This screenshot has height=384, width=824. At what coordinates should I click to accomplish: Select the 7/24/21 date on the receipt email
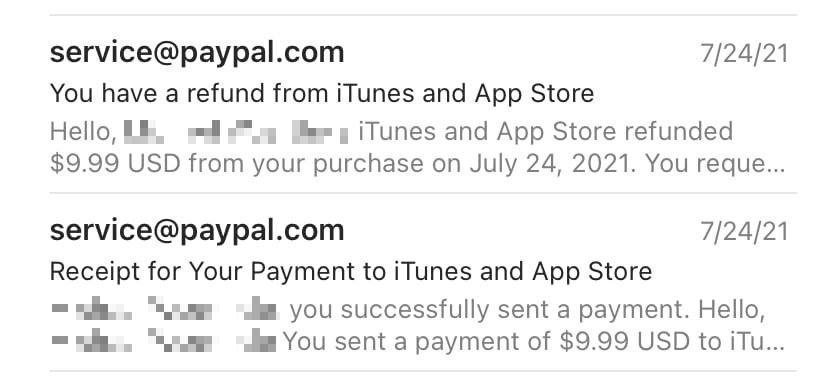point(744,232)
